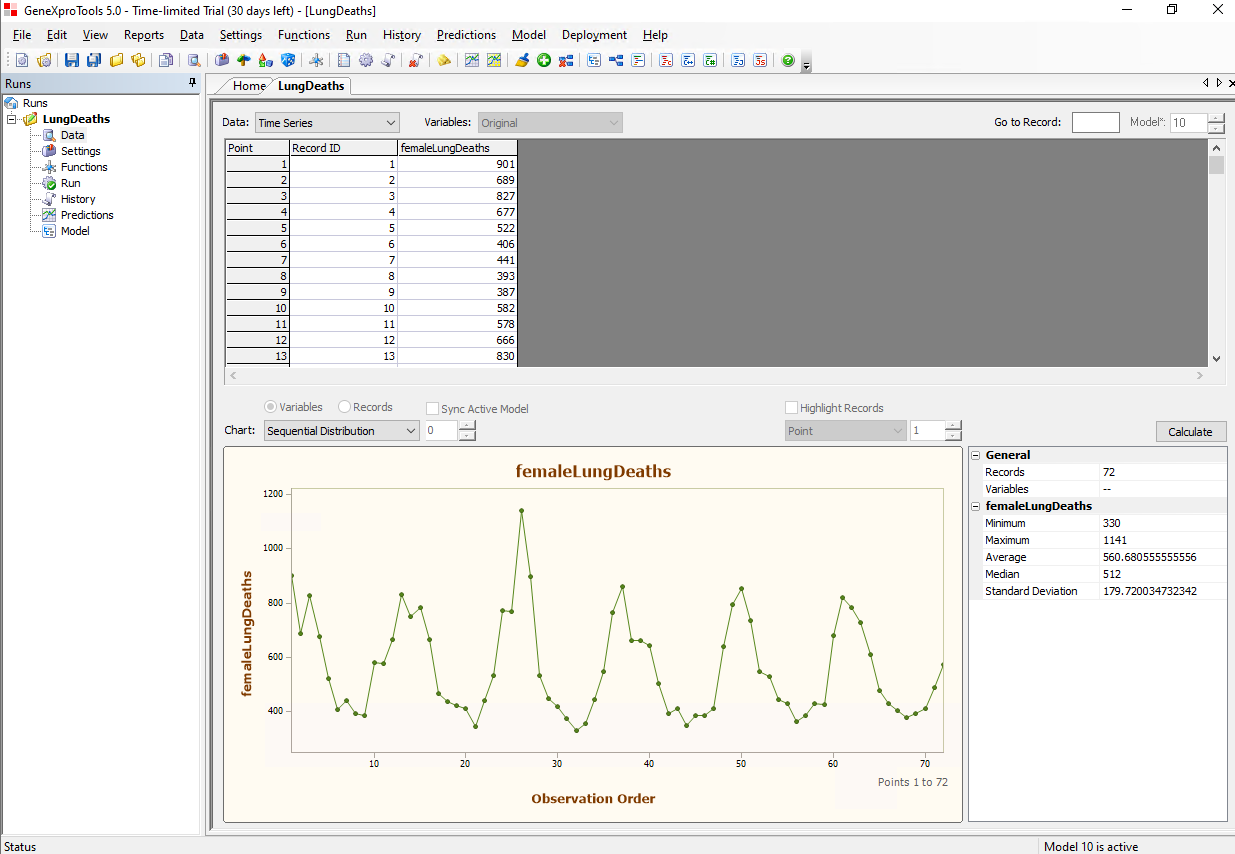Open Predictions in the Runs tree
The width and height of the screenshot is (1235, 854).
(86, 215)
